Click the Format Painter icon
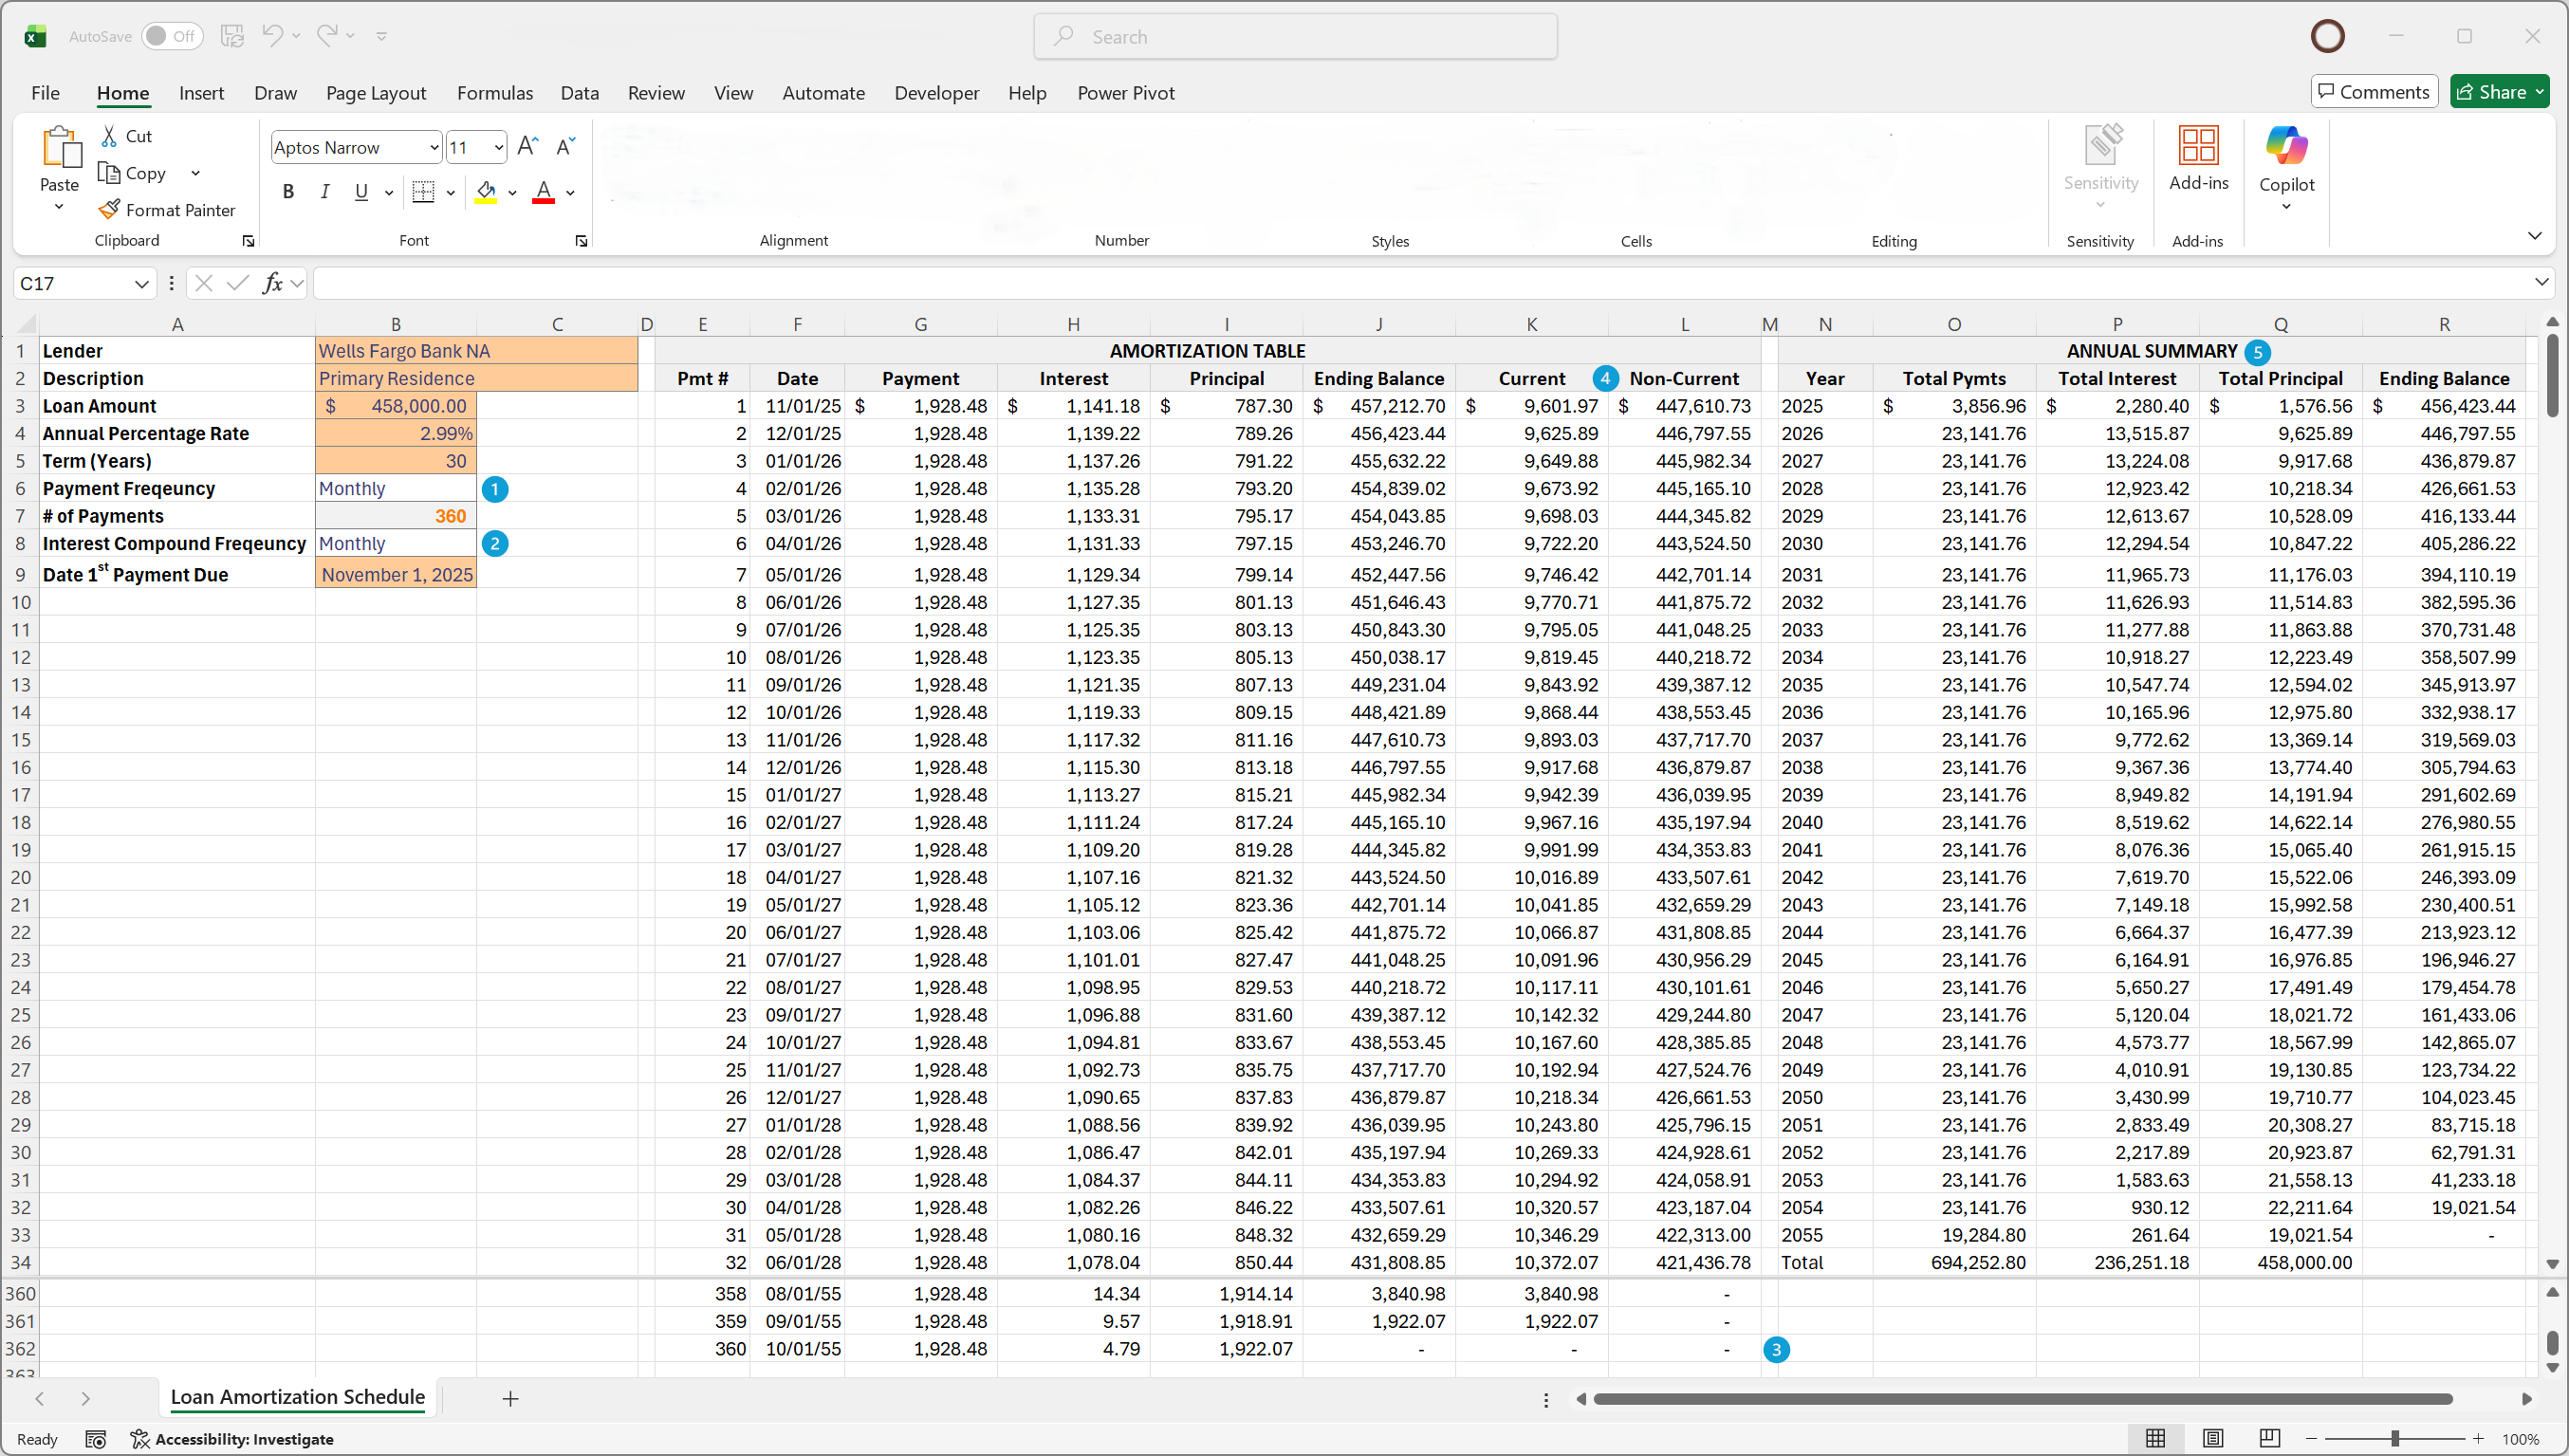Screen dimensions: 2569x1456 pos(109,210)
